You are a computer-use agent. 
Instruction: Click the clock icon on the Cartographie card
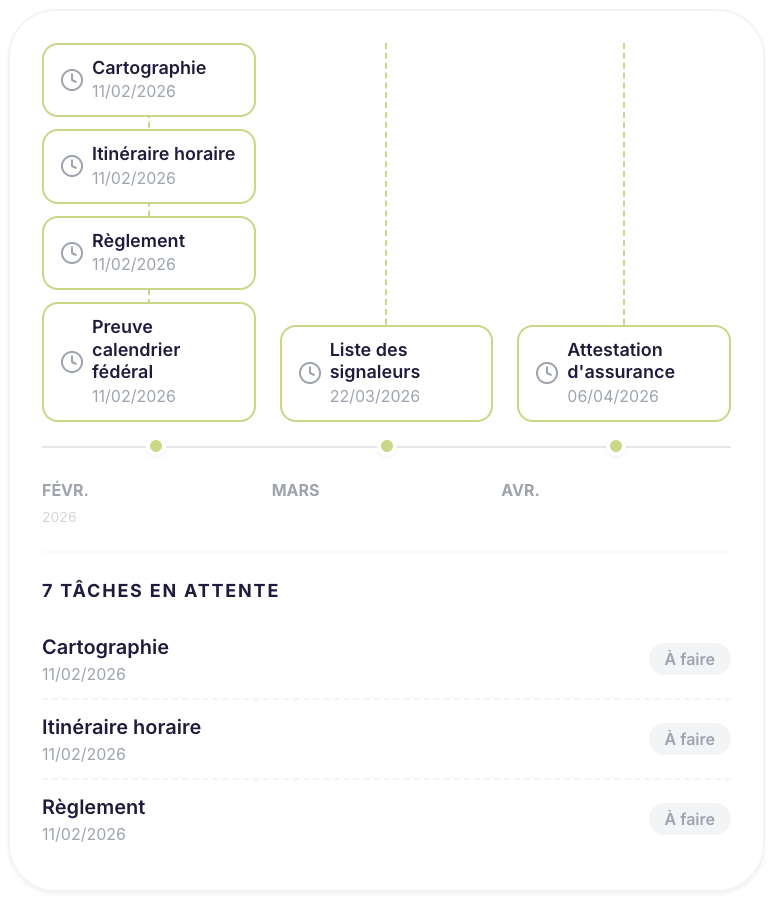(x=70, y=80)
